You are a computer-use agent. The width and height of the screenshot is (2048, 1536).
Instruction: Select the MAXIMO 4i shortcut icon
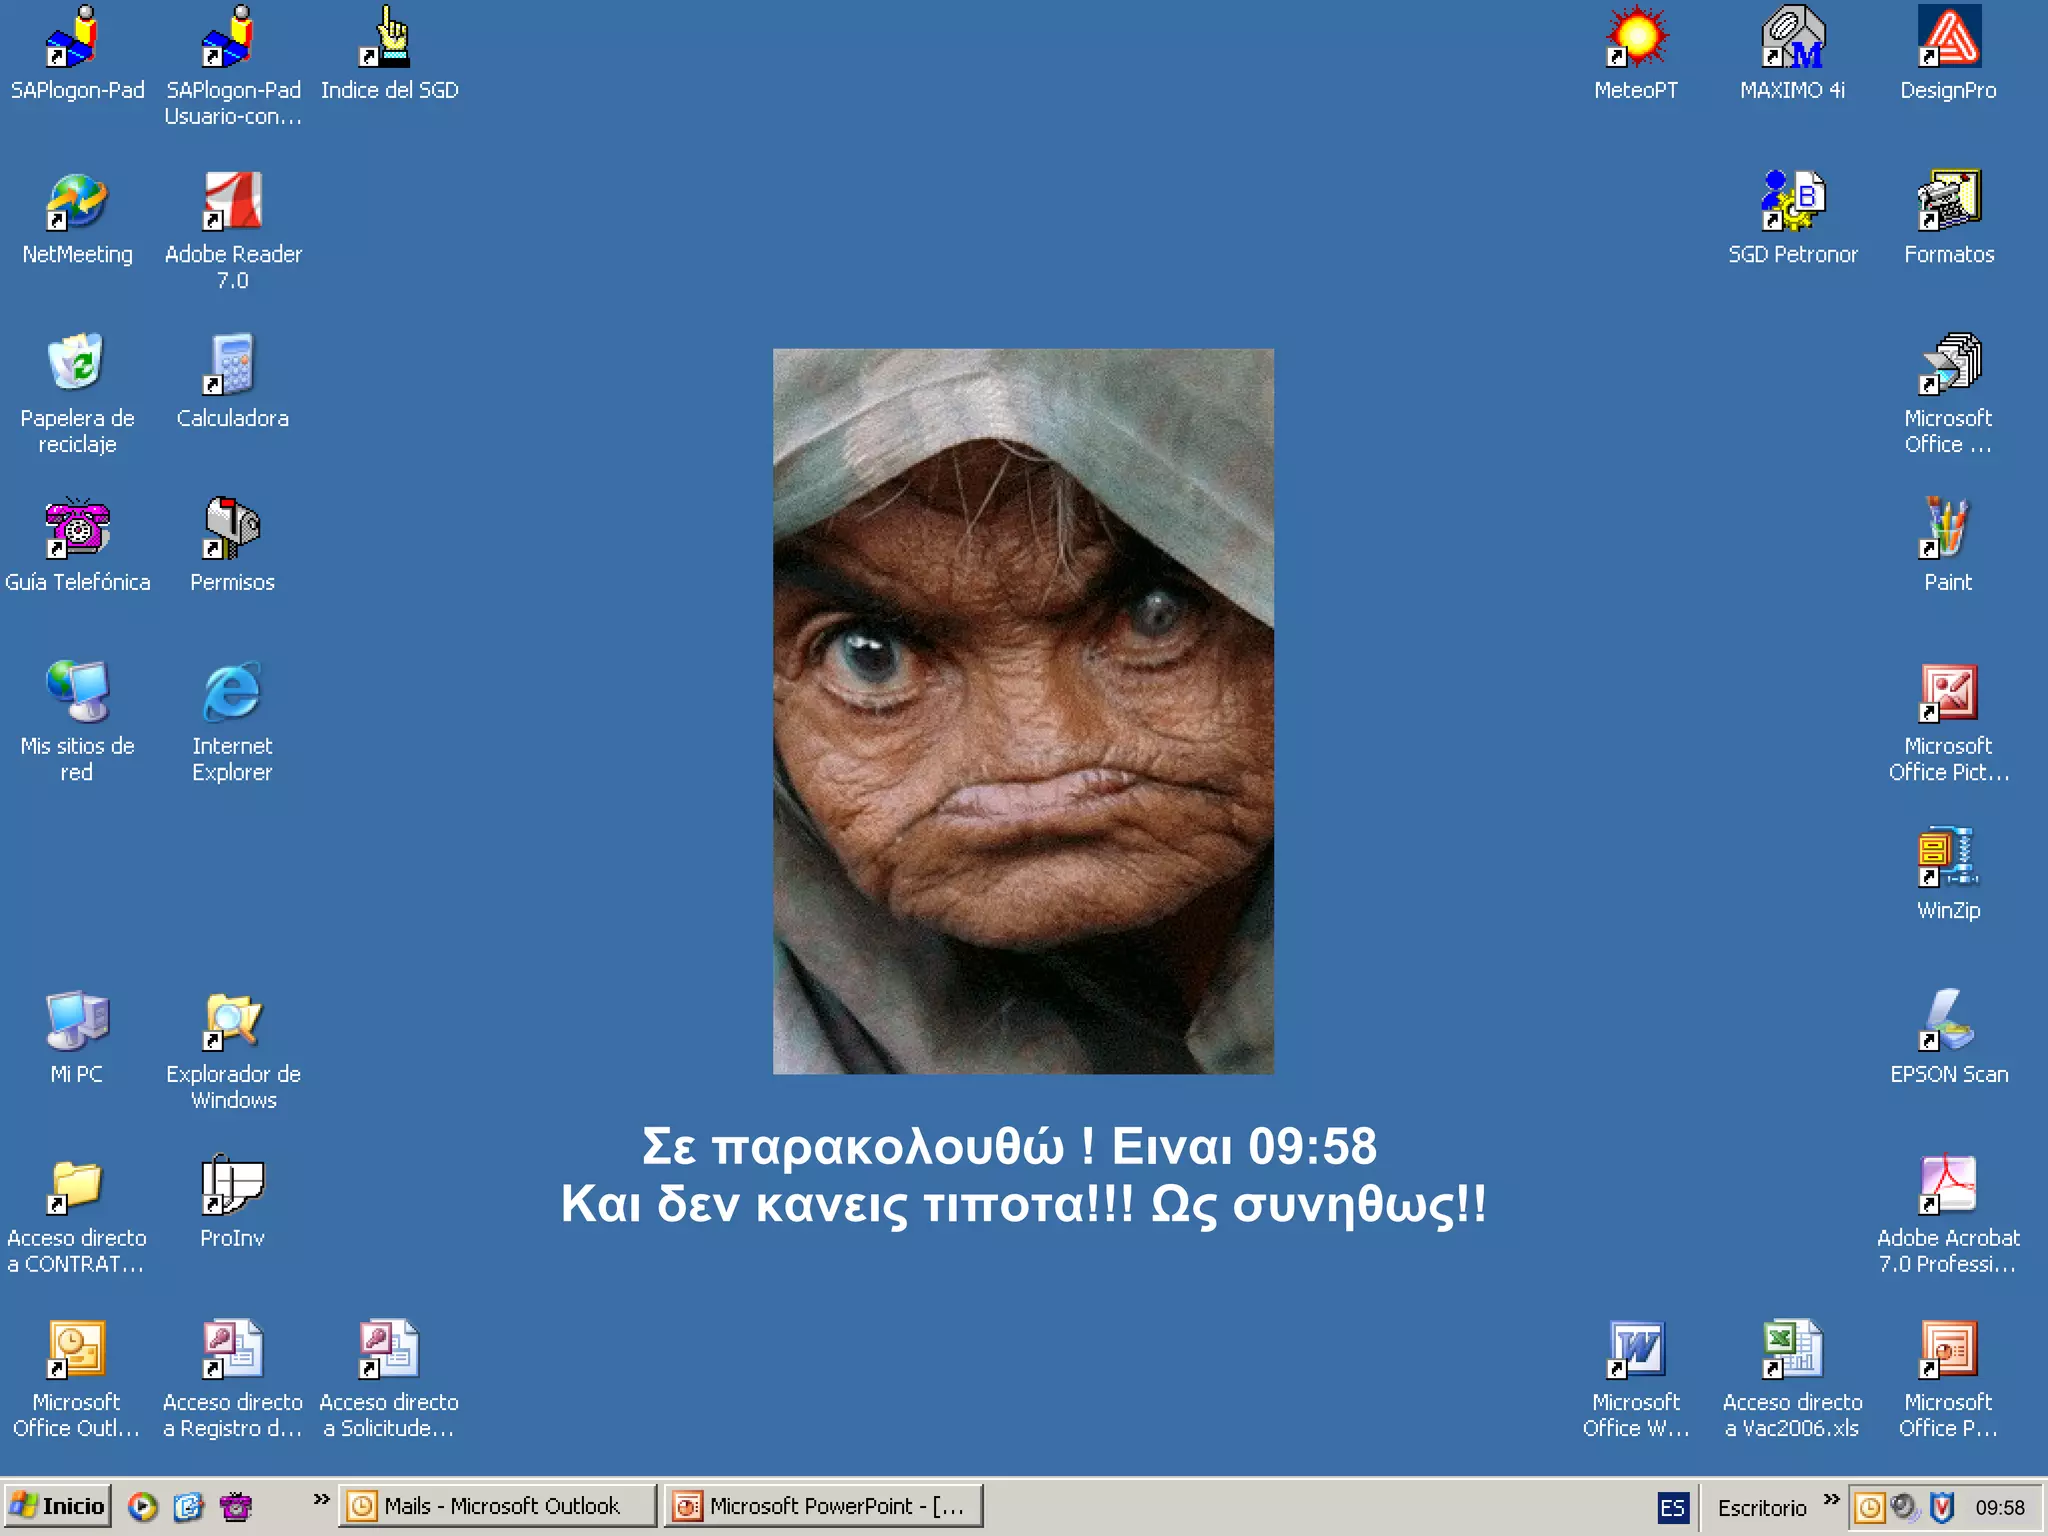(x=1792, y=40)
